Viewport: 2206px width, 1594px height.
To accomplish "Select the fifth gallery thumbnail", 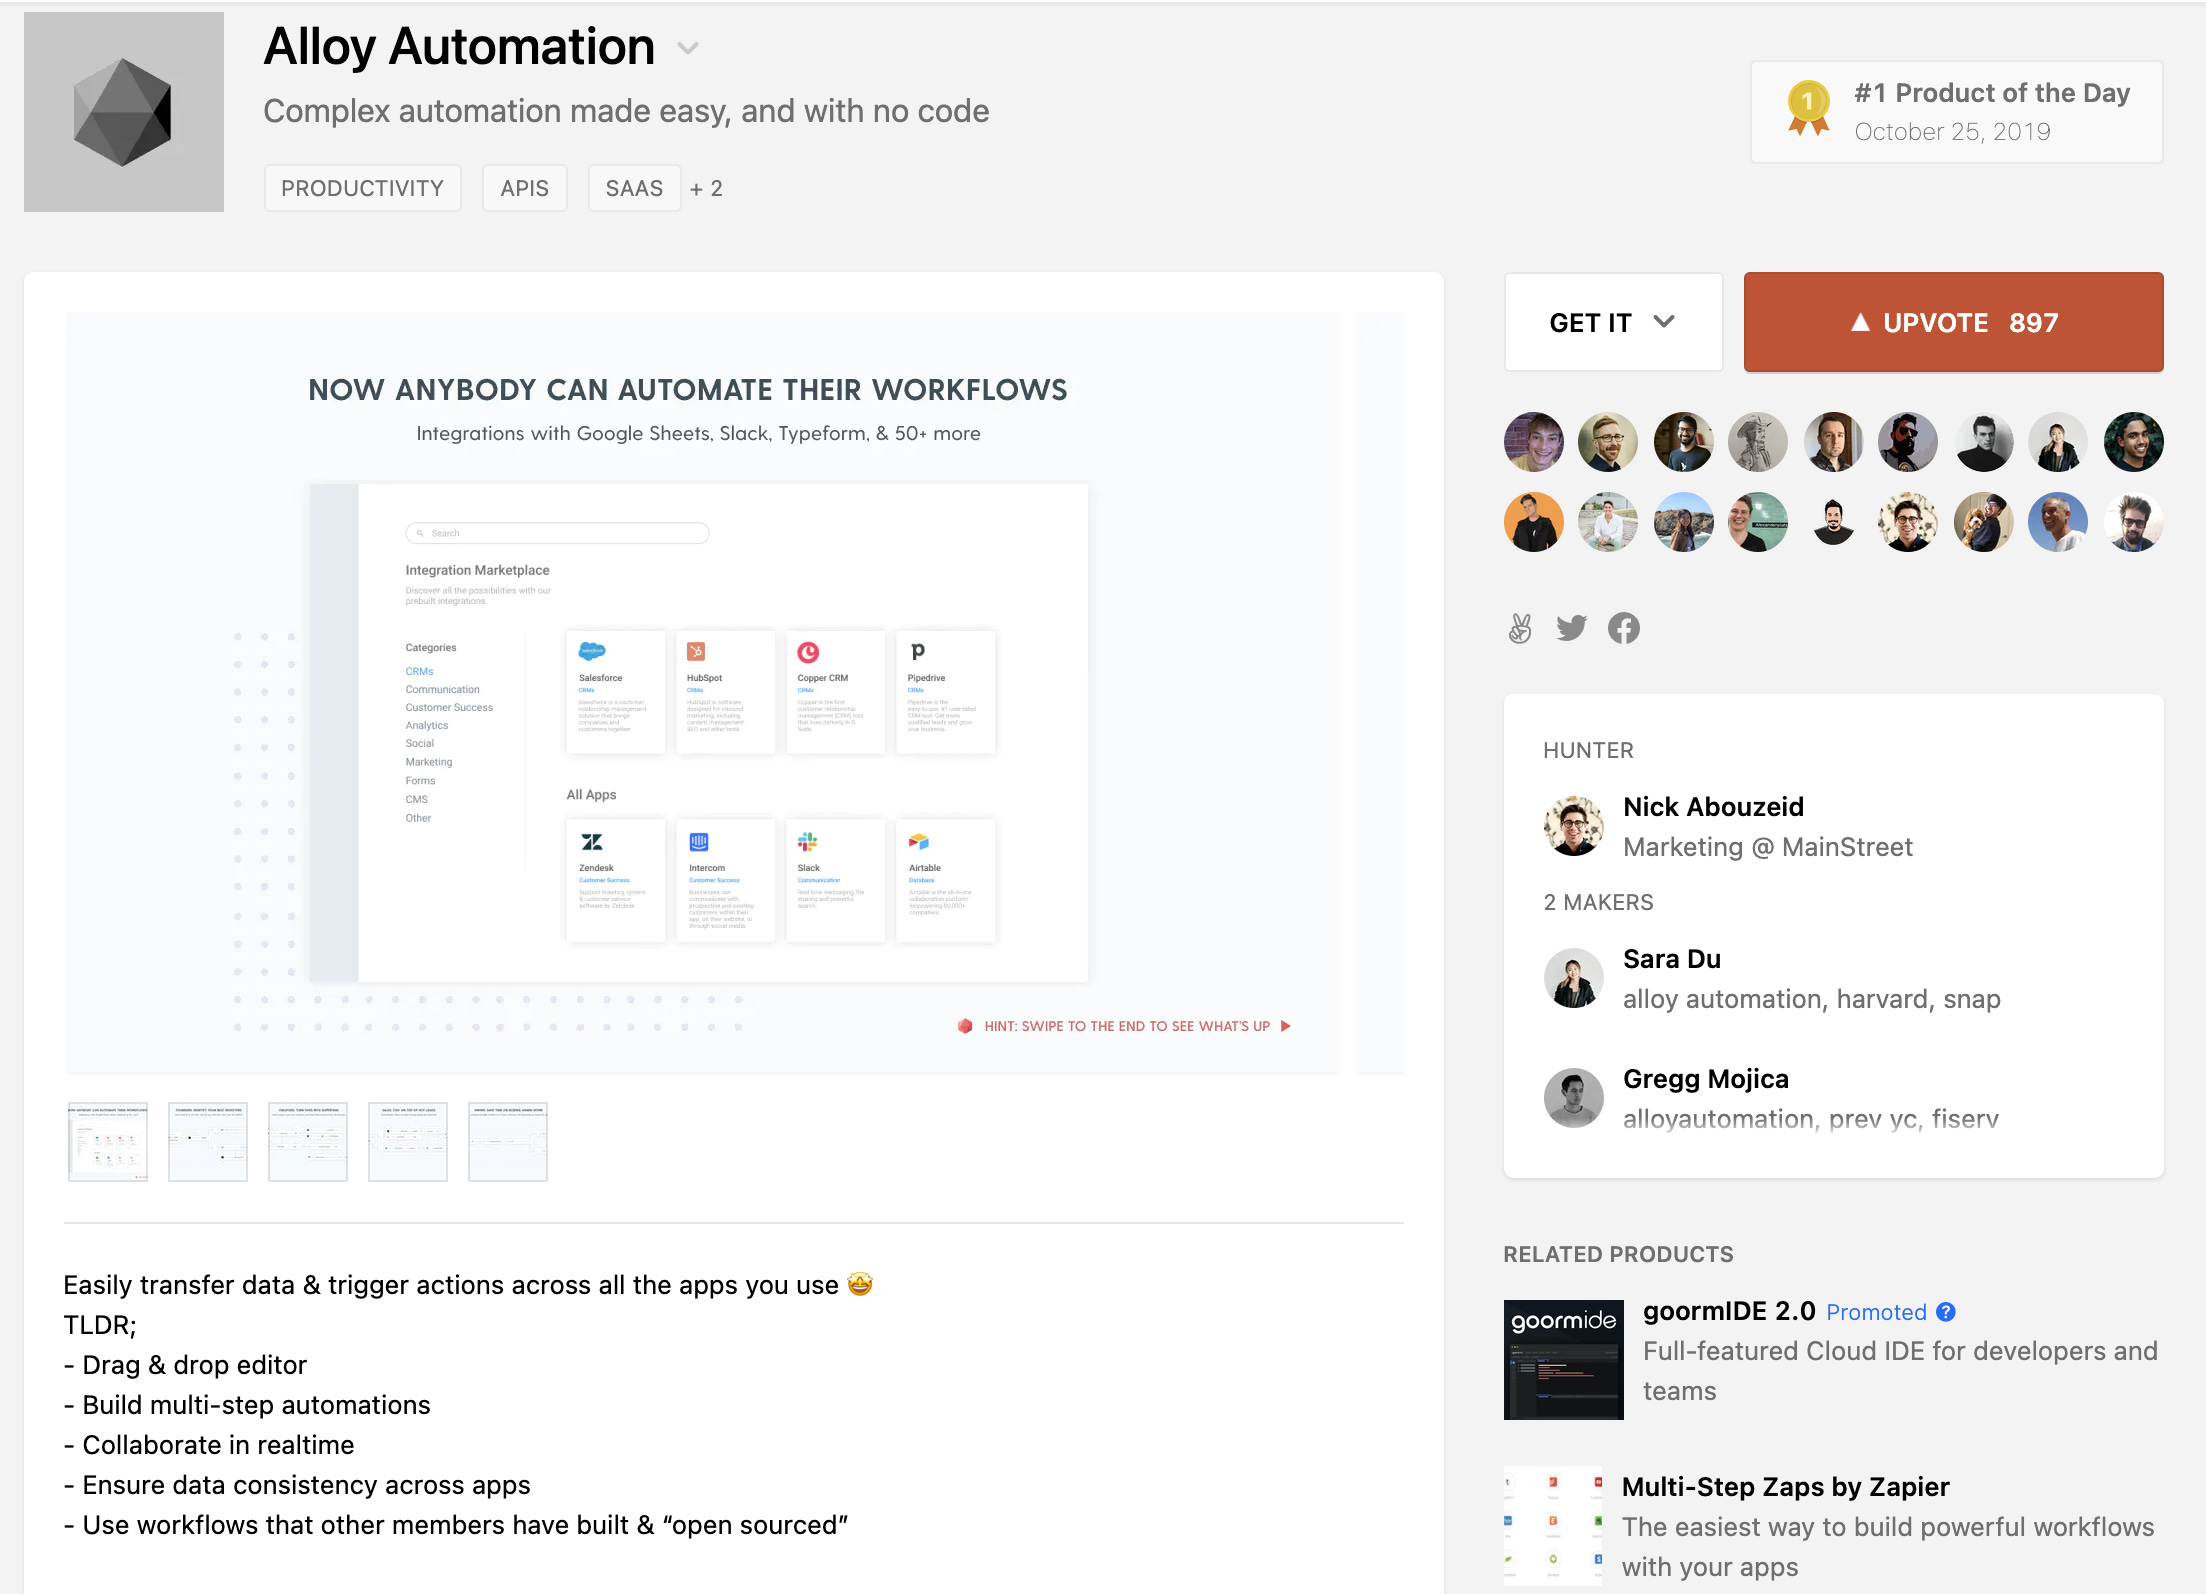I will [x=508, y=1142].
